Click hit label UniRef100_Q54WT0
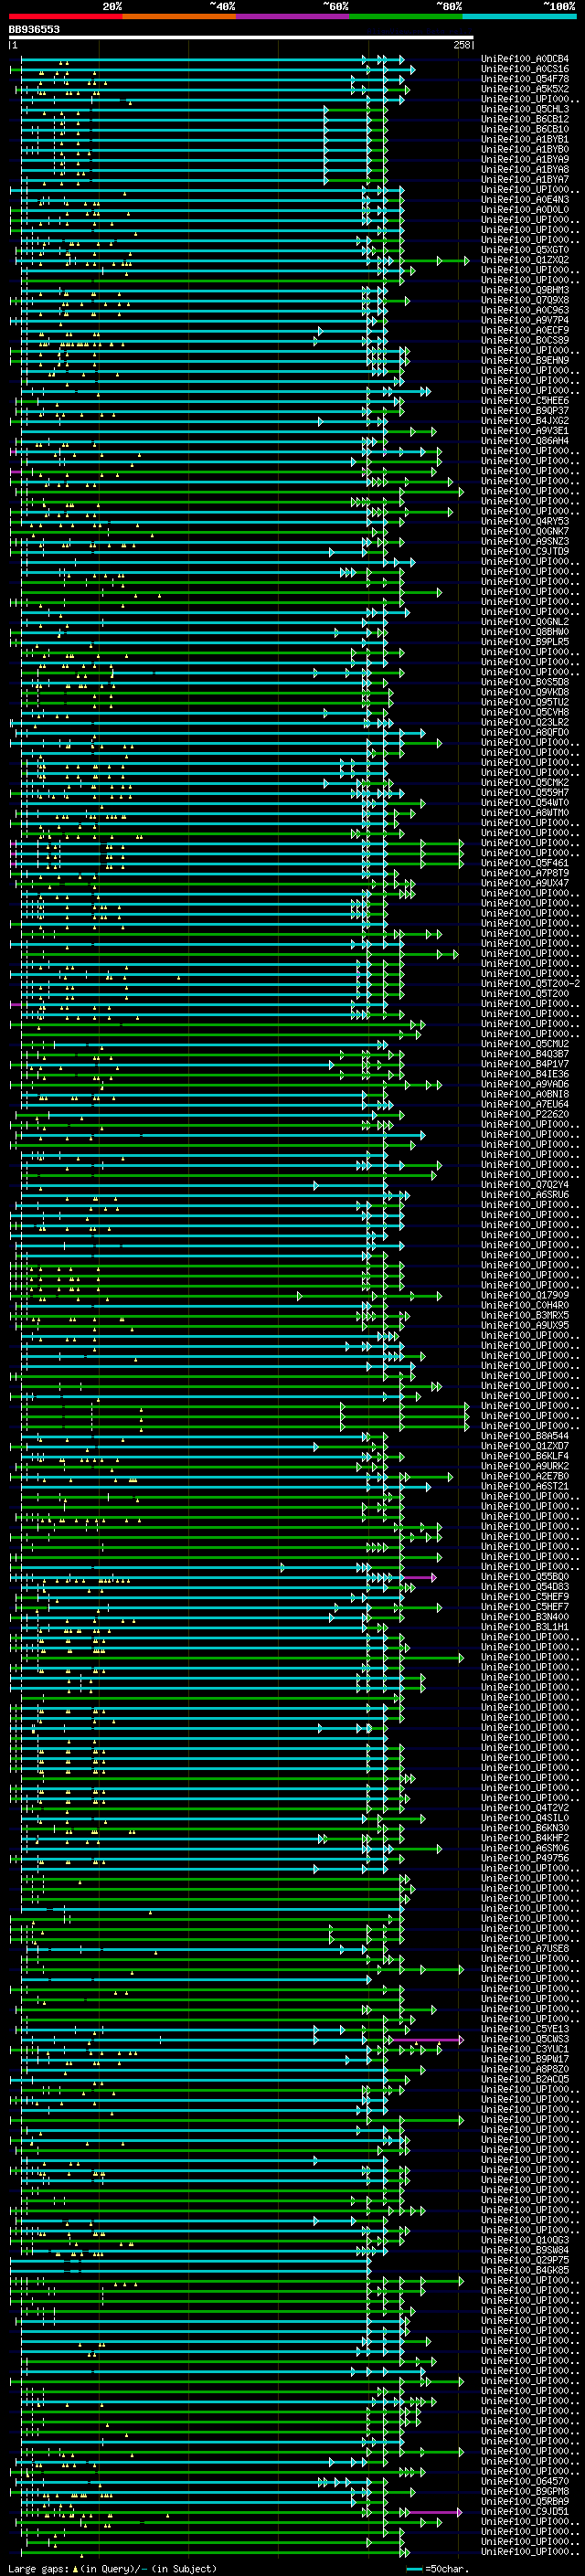 pos(525,803)
